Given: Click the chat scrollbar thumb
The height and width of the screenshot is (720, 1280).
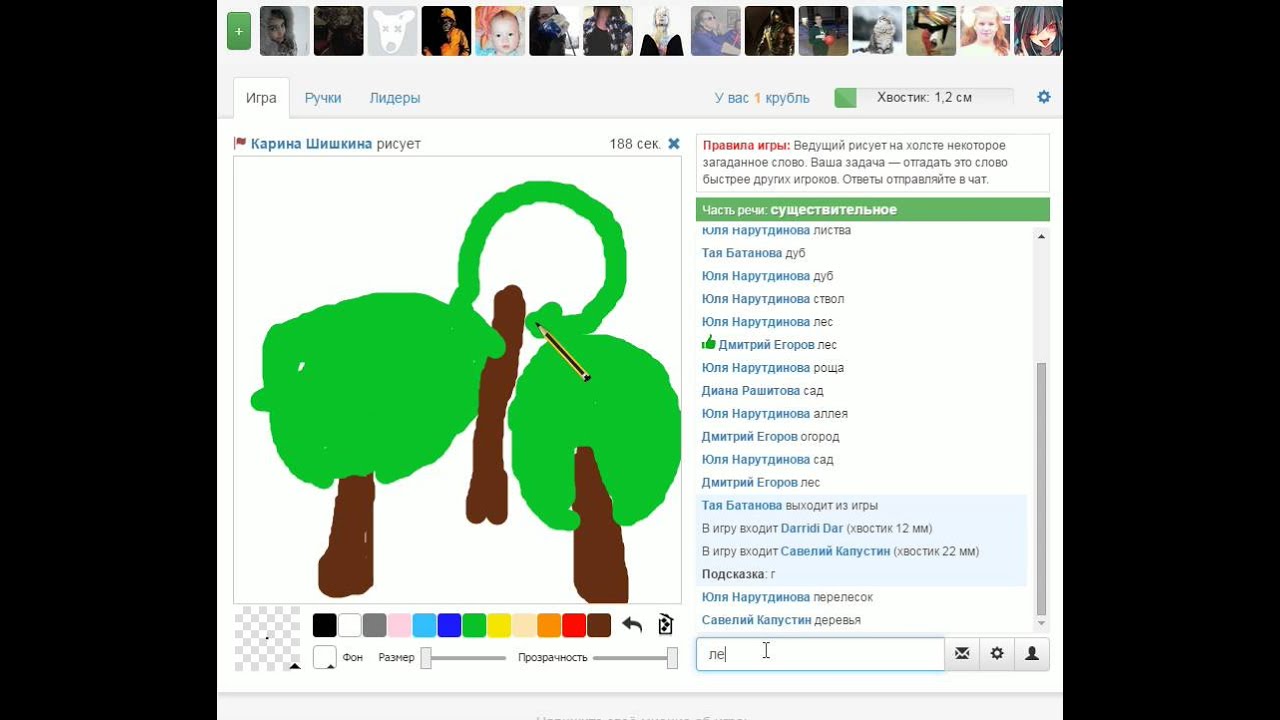Looking at the screenshot, I should pyautogui.click(x=1041, y=488).
